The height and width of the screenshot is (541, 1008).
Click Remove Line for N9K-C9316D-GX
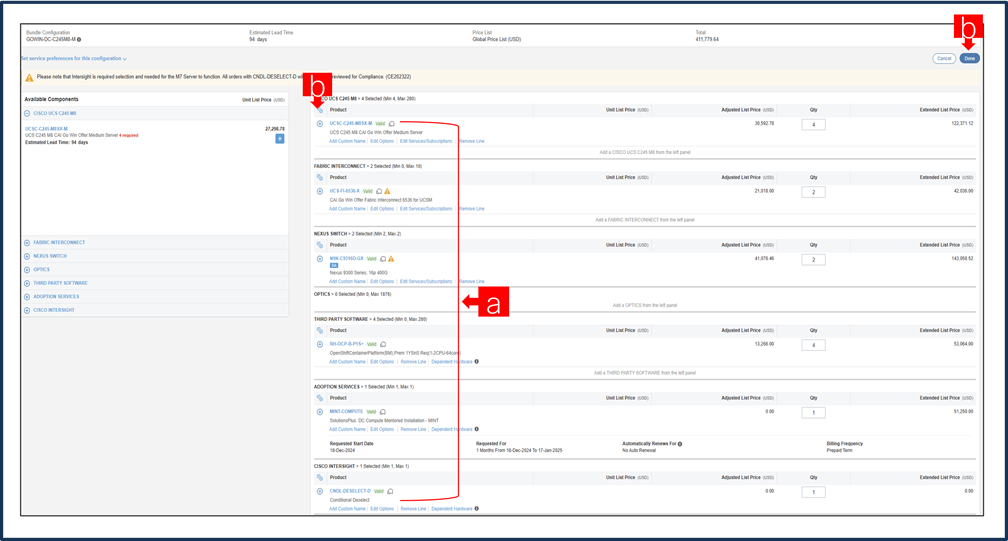[x=472, y=281]
